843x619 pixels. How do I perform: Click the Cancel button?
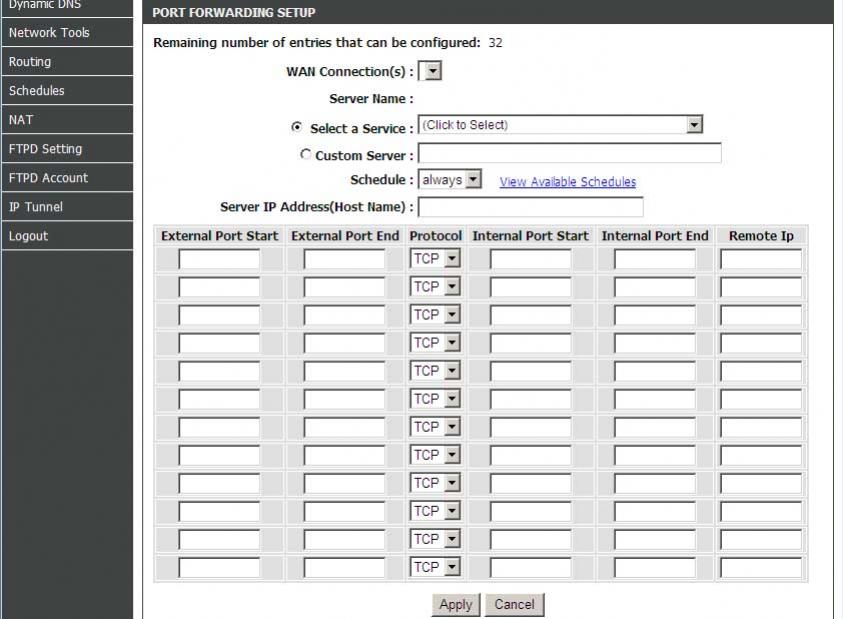pyautogui.click(x=515, y=604)
